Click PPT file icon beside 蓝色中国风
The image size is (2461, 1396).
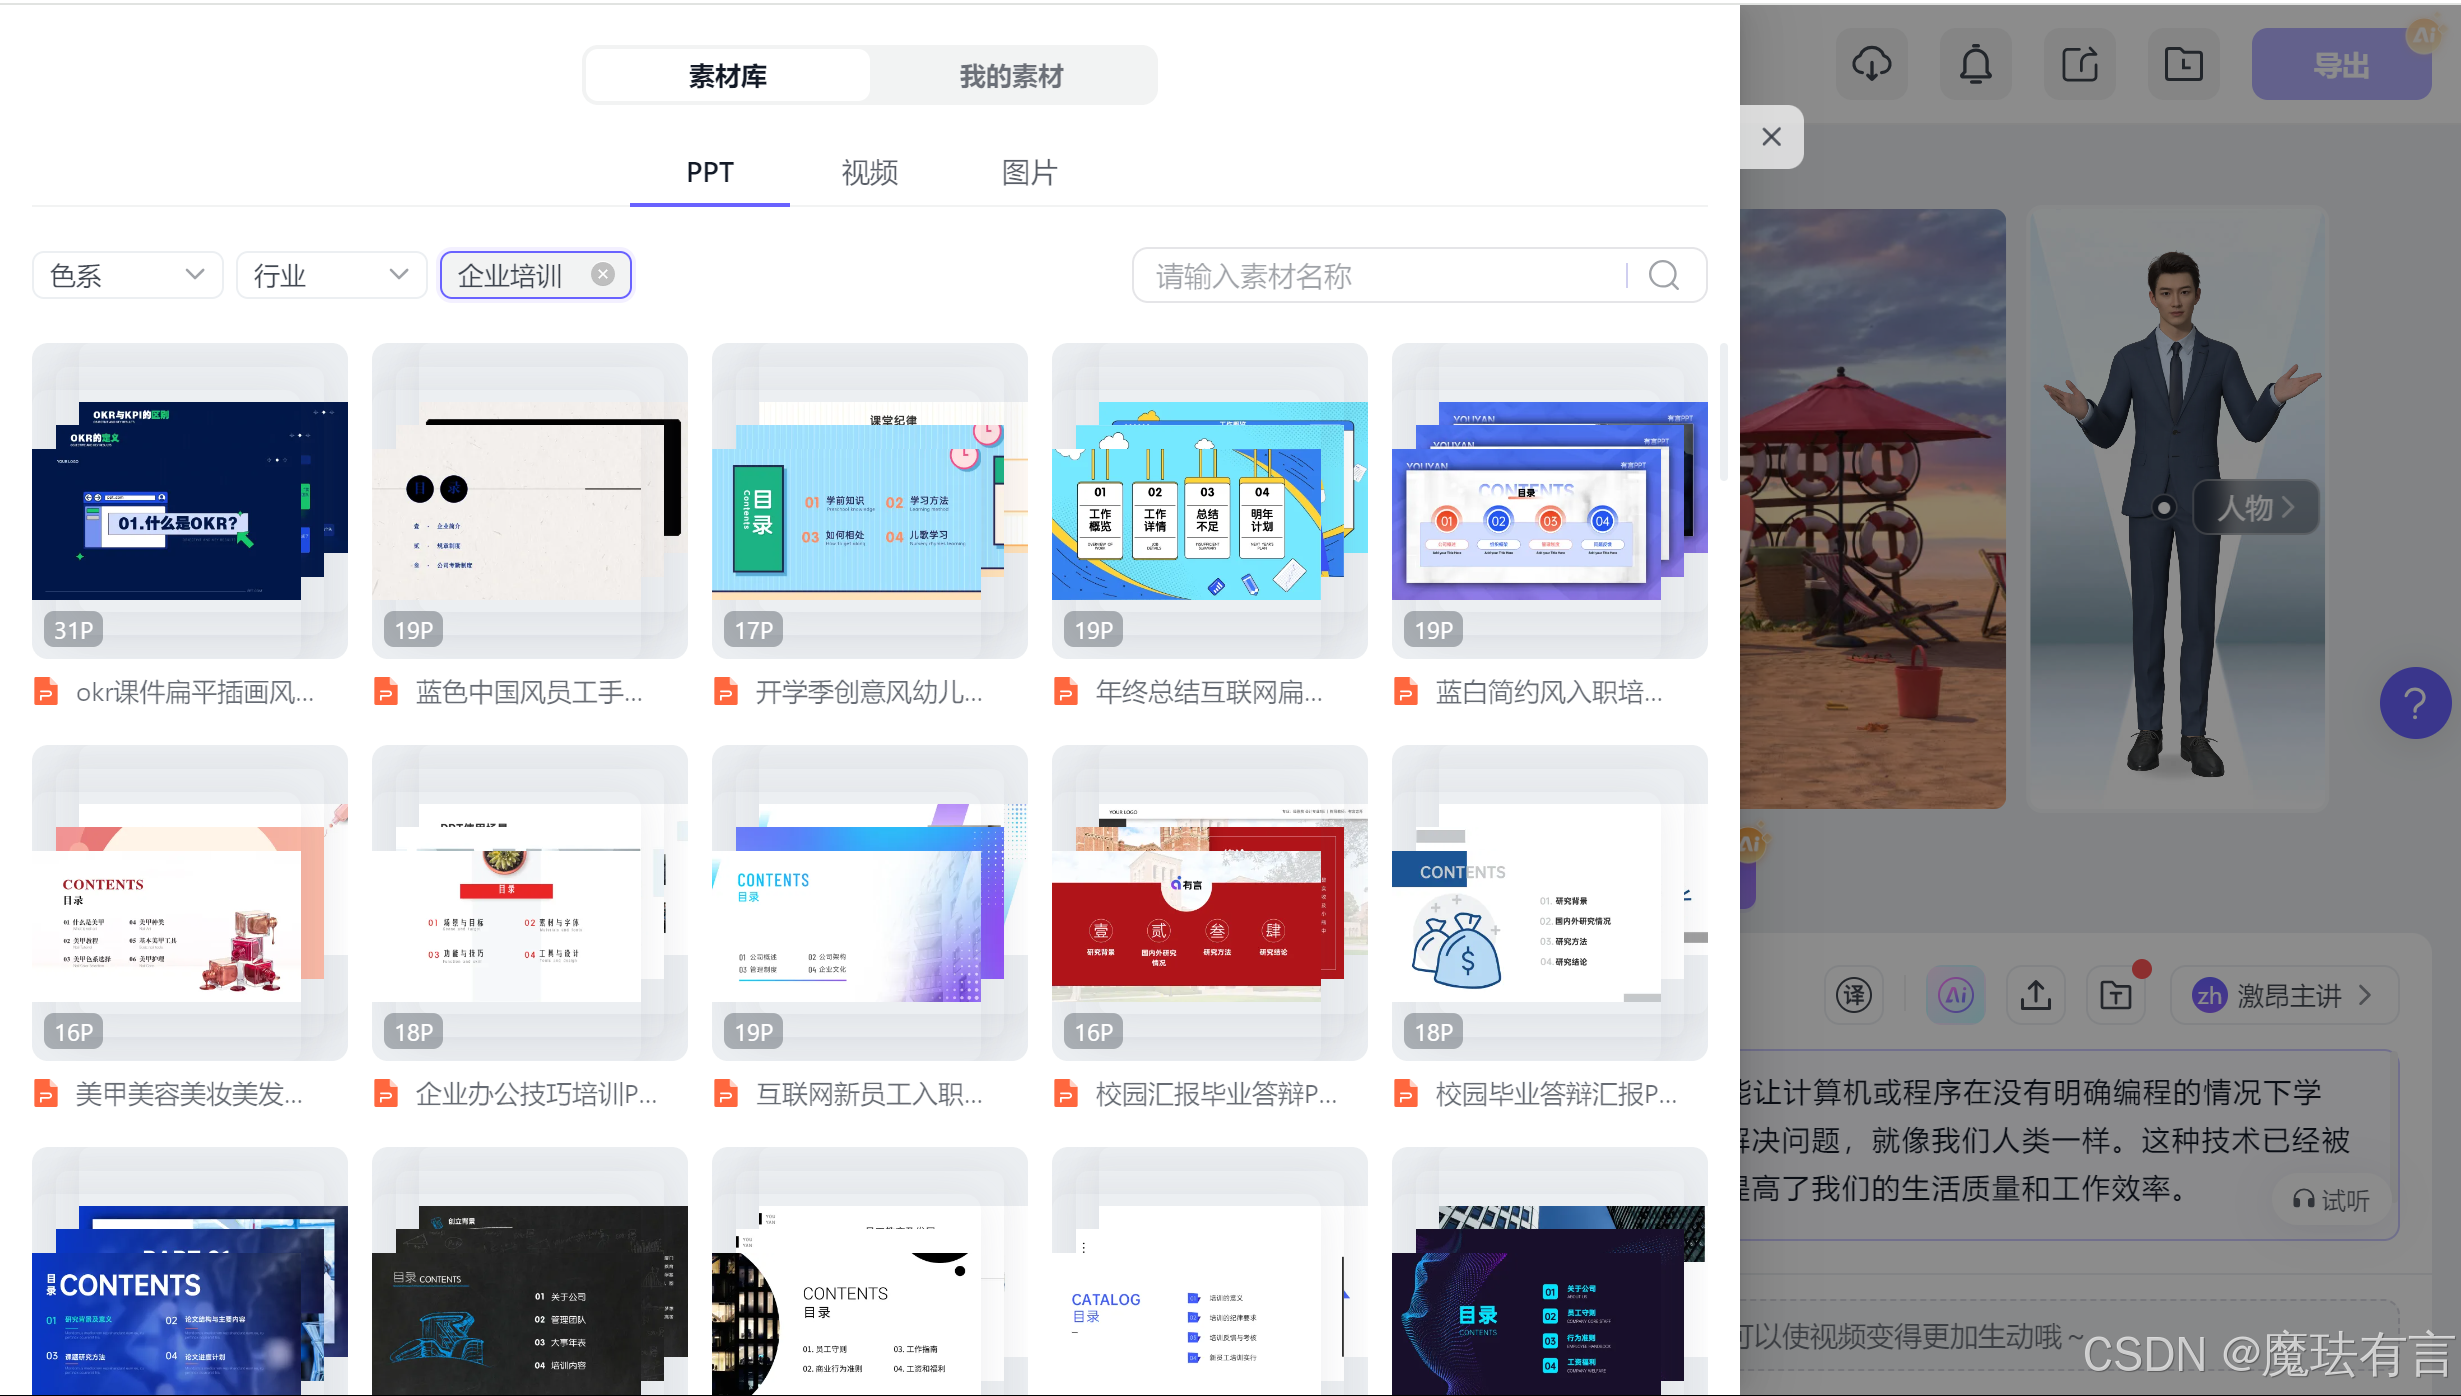tap(386, 692)
